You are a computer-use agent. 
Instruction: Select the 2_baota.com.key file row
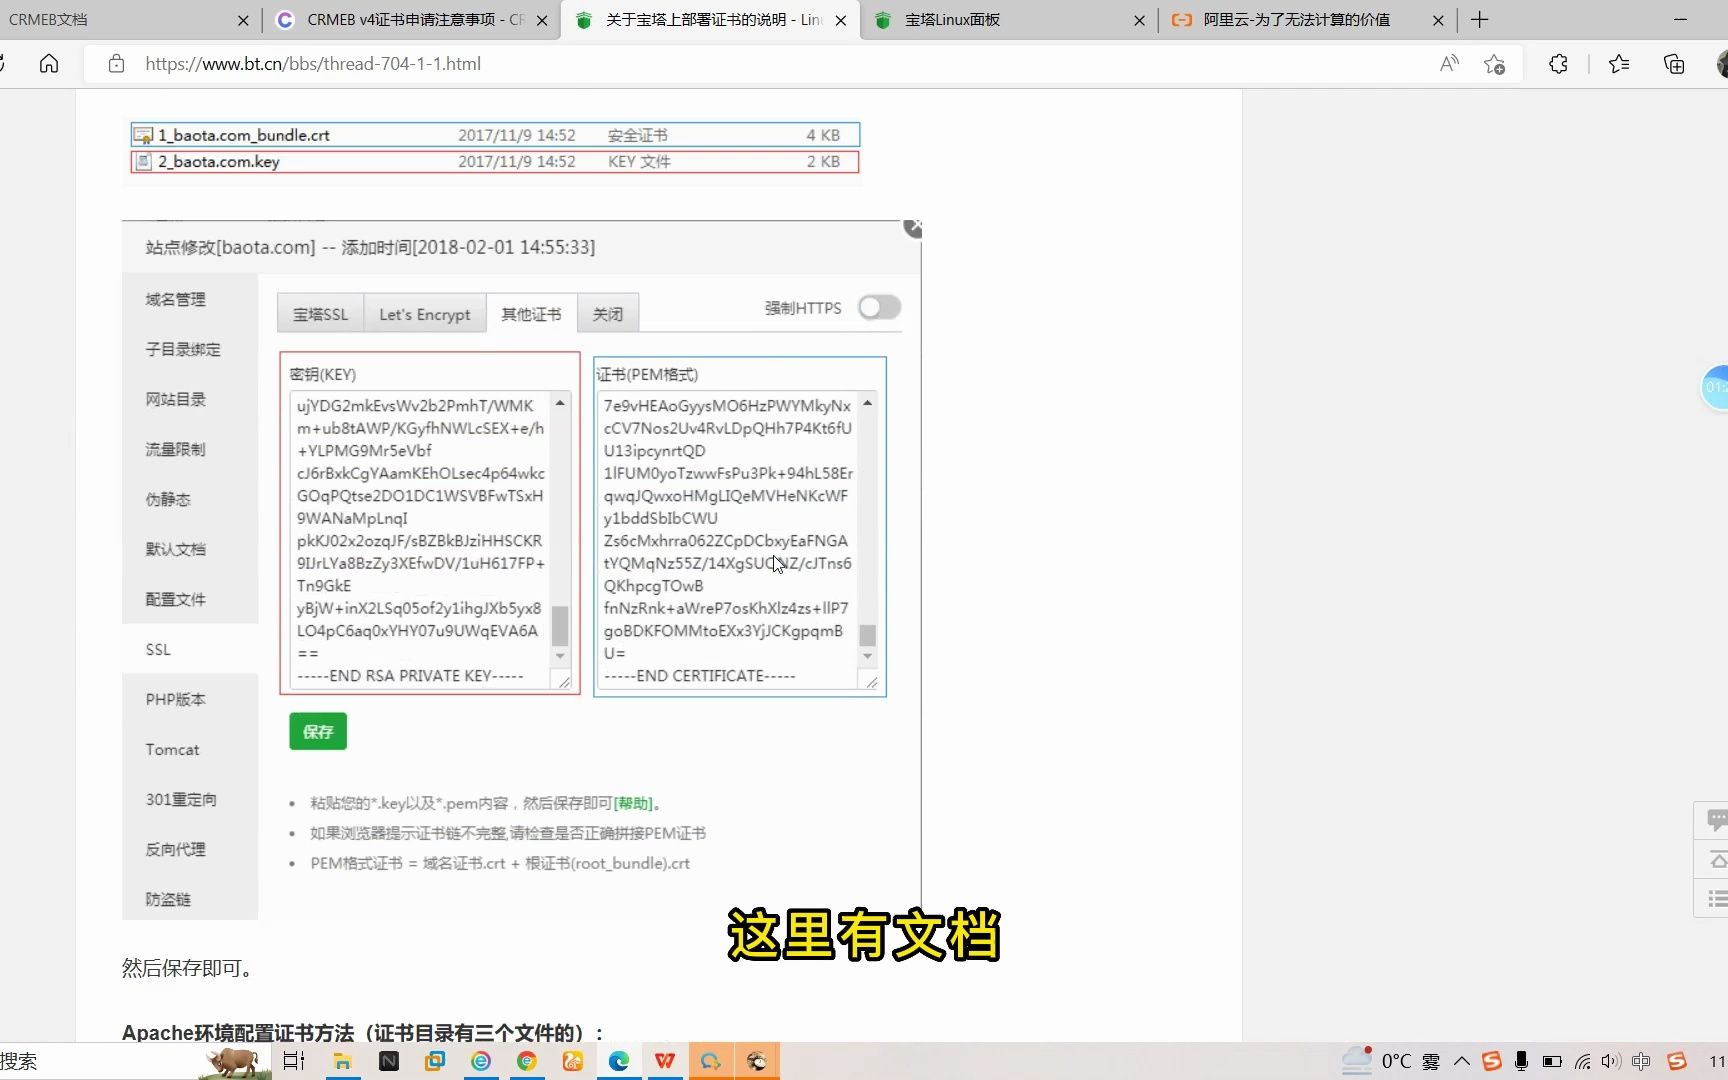point(495,161)
